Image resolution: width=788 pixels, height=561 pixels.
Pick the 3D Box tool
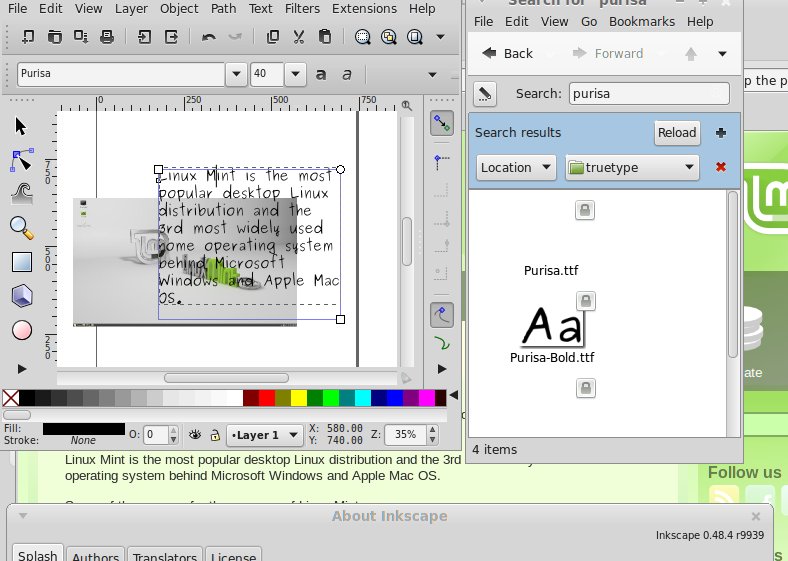(x=22, y=296)
